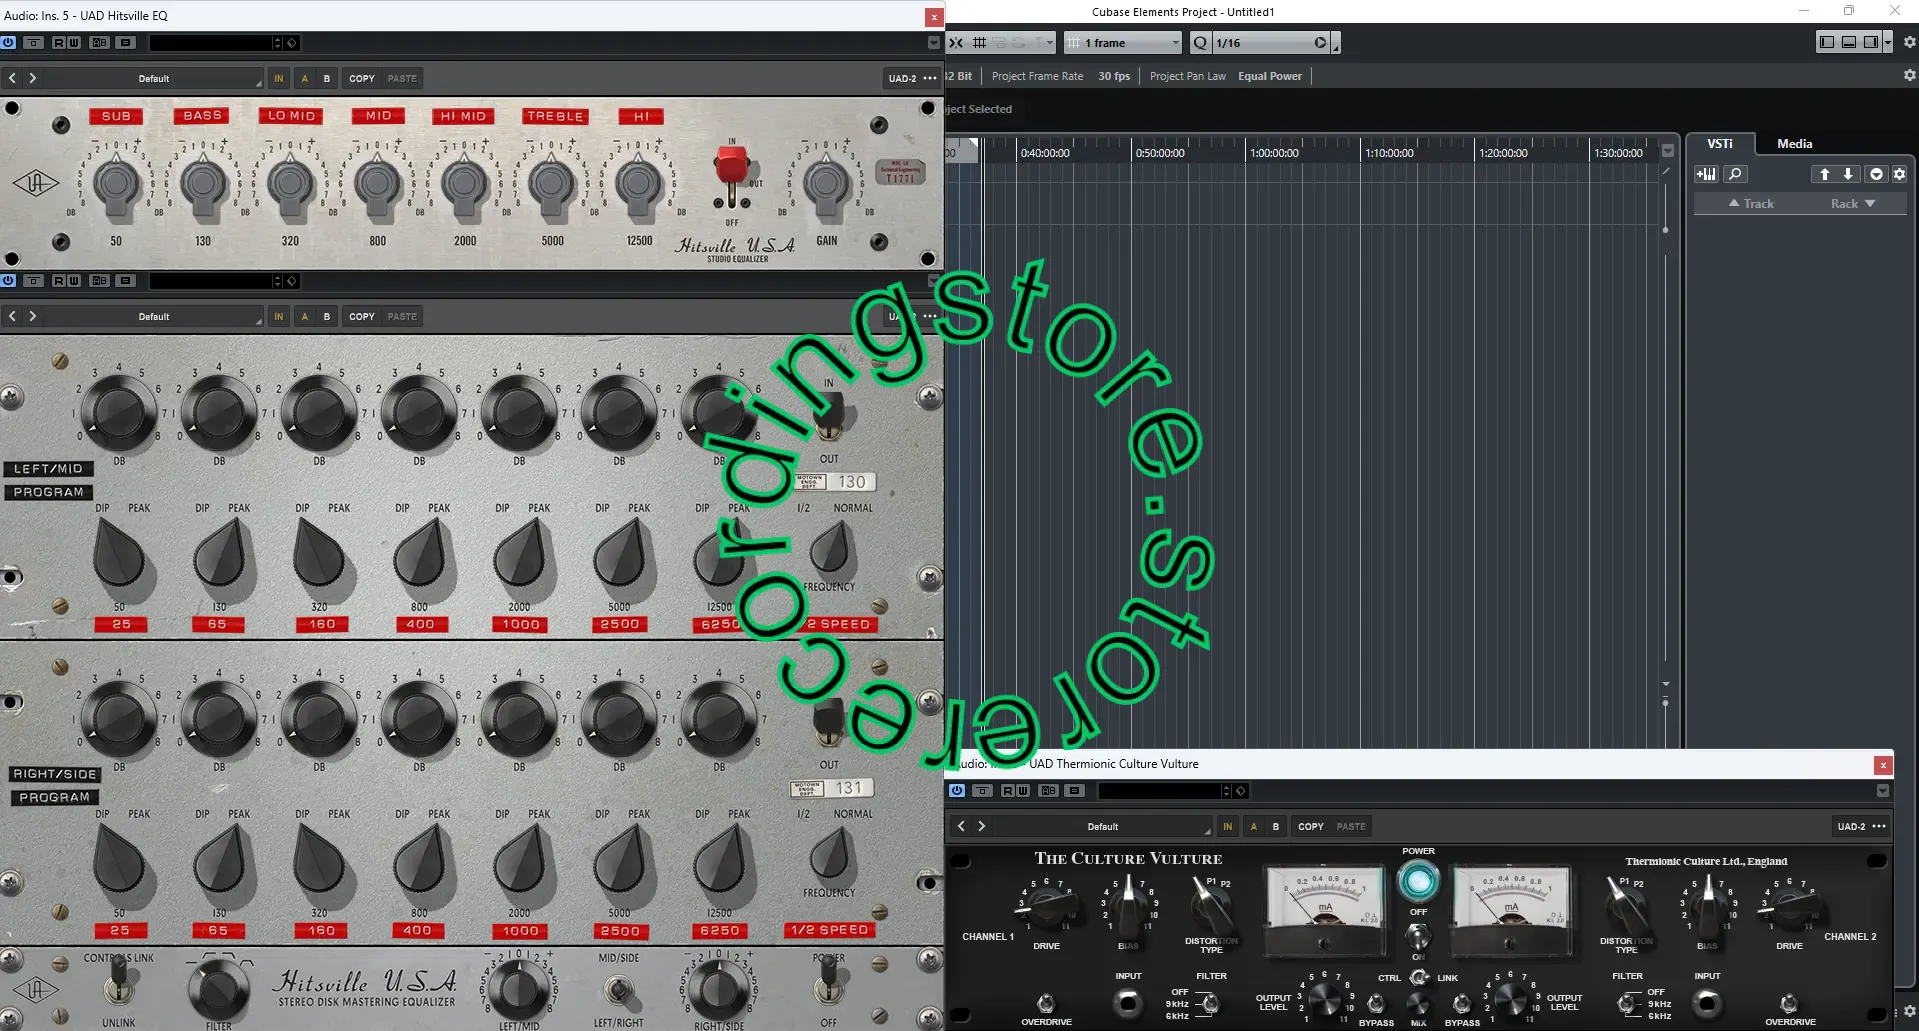The width and height of the screenshot is (1919, 1031).
Task: Click Read automation in Hitsville EQ window
Action: point(59,43)
